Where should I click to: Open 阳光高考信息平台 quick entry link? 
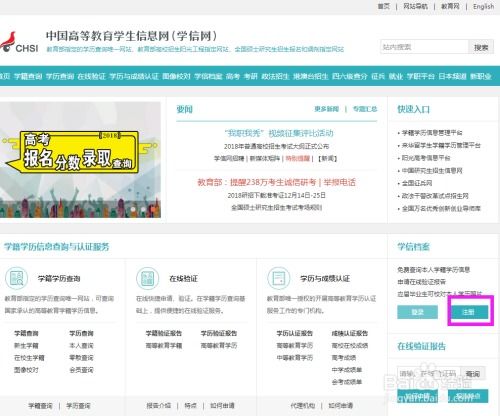tap(426, 158)
